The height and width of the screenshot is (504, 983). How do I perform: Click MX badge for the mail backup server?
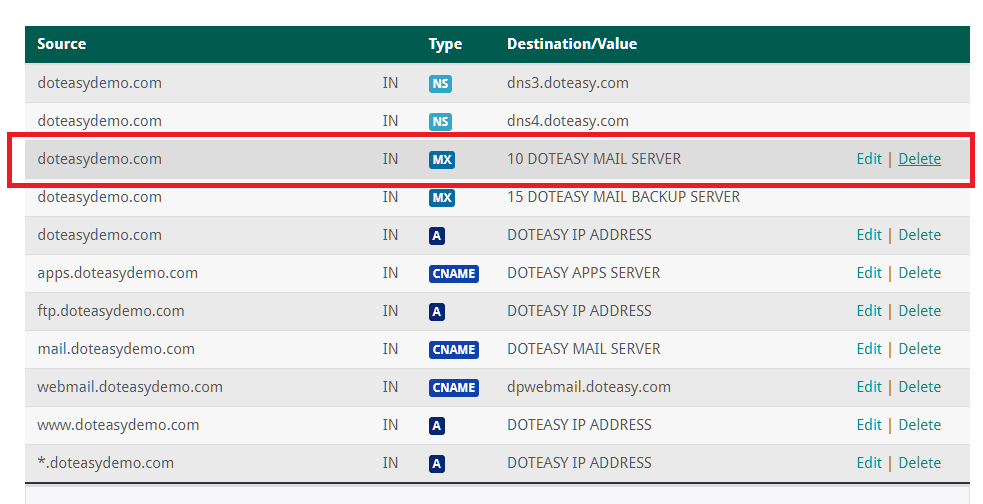[x=441, y=198]
